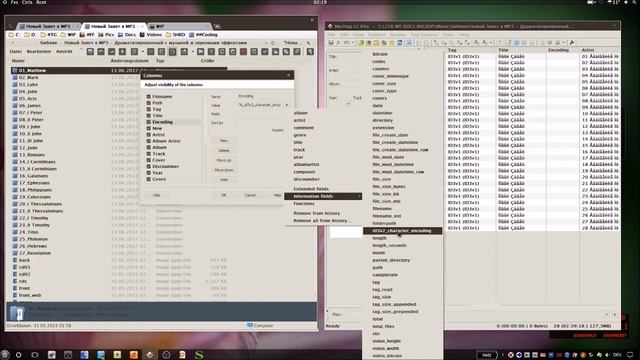The width and height of the screenshot is (640, 360).
Task: Toggle the Discnumber column checkbox
Action: [149, 166]
